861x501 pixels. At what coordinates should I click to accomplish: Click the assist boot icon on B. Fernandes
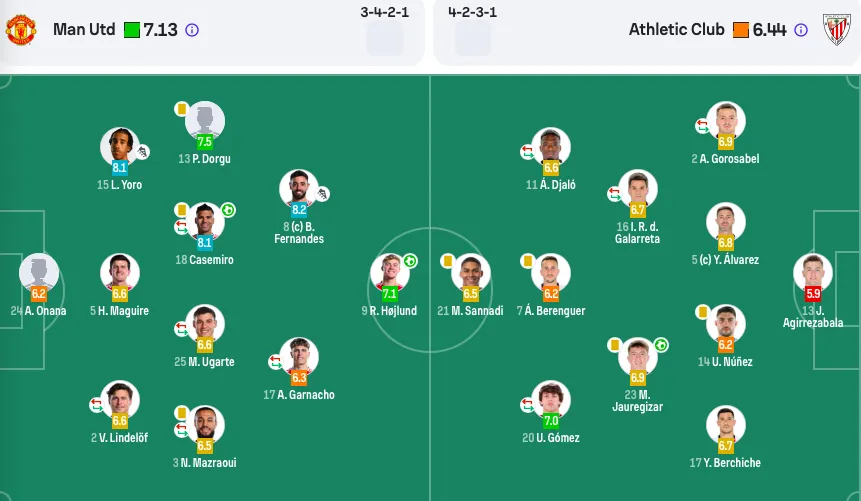(x=322, y=193)
